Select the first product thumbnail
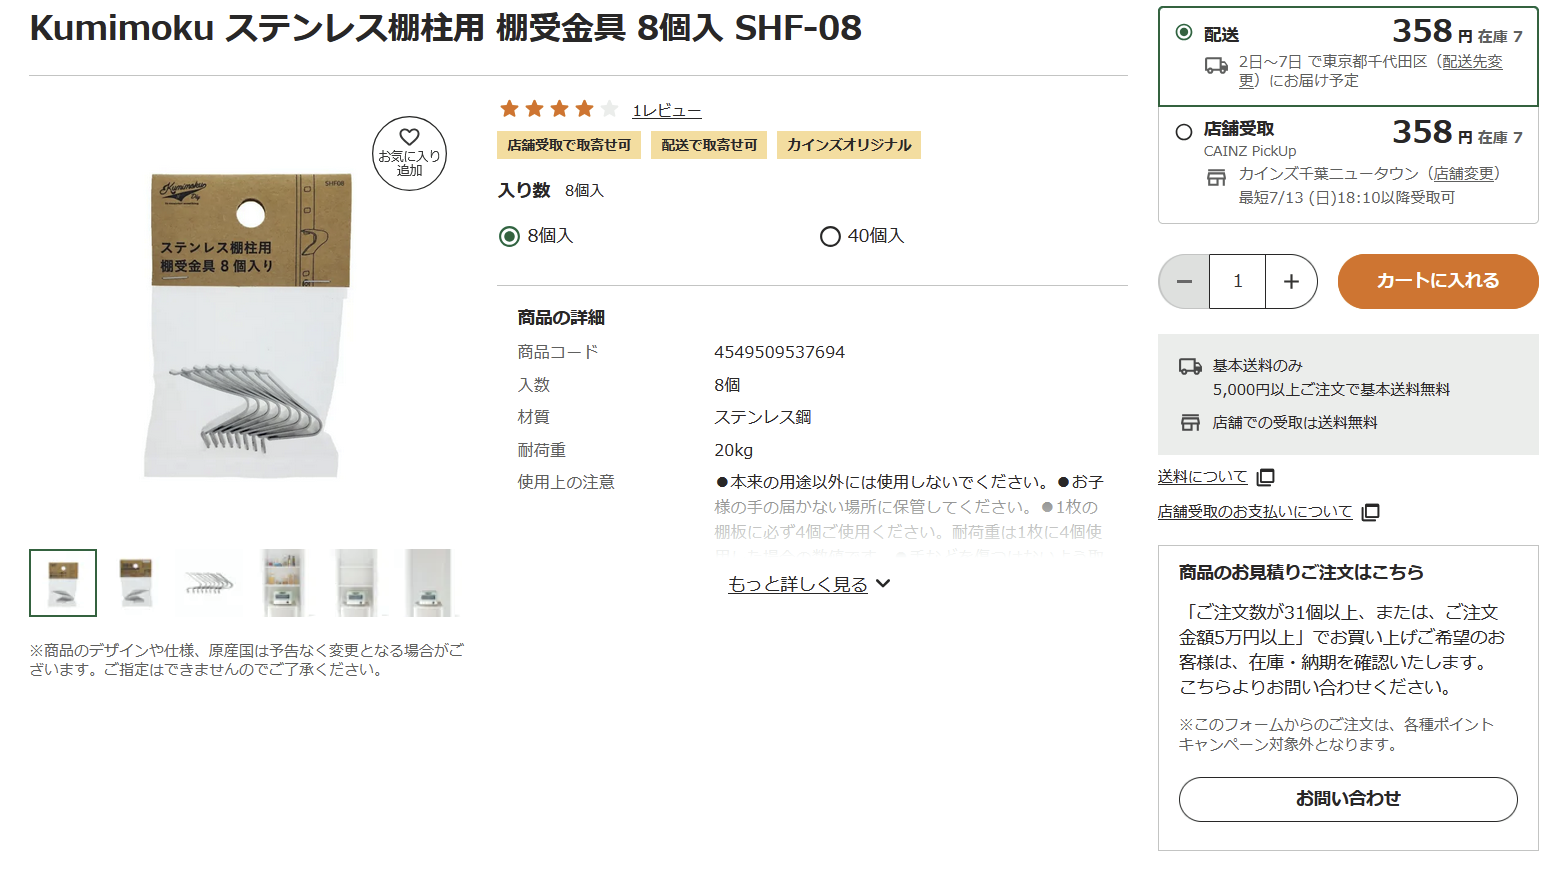The width and height of the screenshot is (1560, 871). (63, 583)
